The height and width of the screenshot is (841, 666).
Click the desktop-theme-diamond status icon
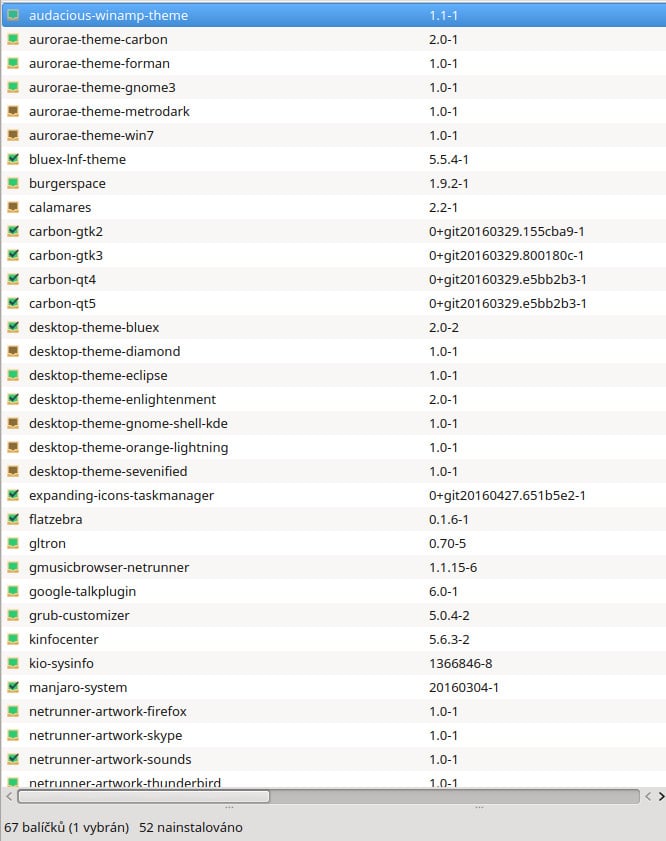click(13, 351)
